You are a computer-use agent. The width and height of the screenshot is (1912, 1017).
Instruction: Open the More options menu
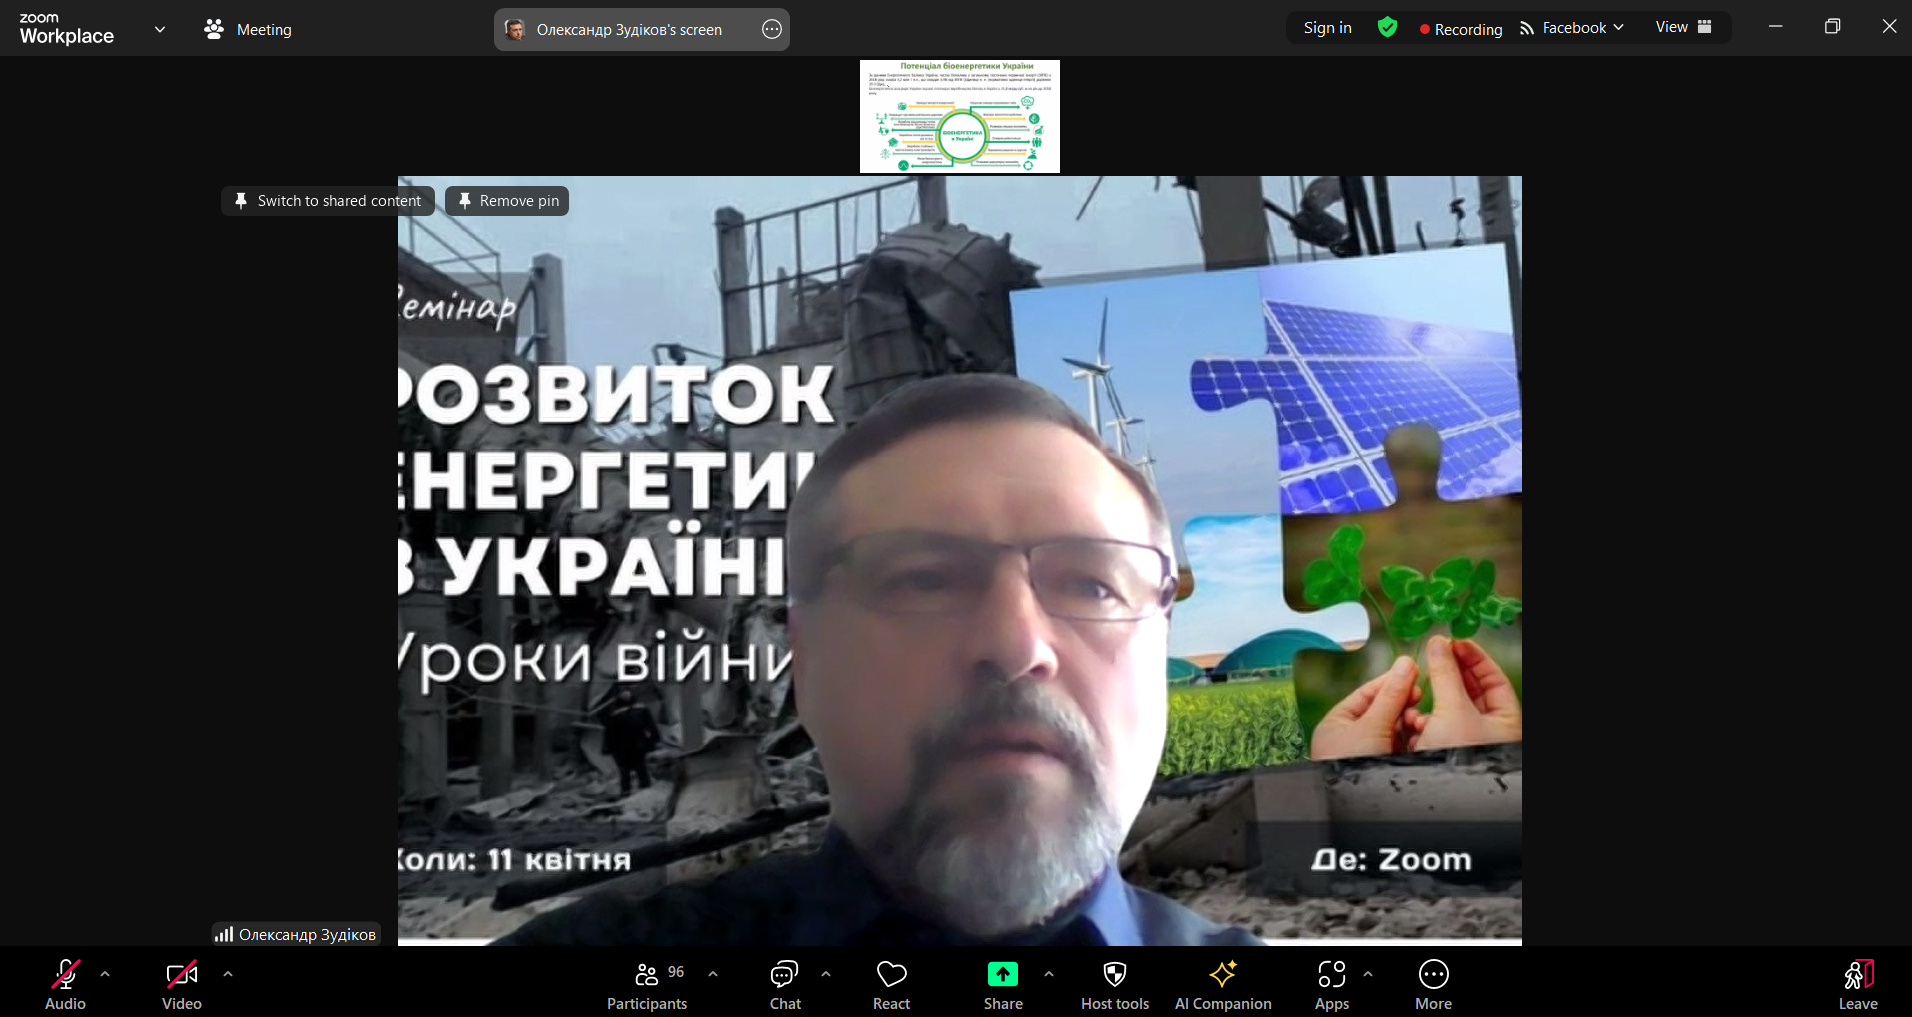[1433, 986]
